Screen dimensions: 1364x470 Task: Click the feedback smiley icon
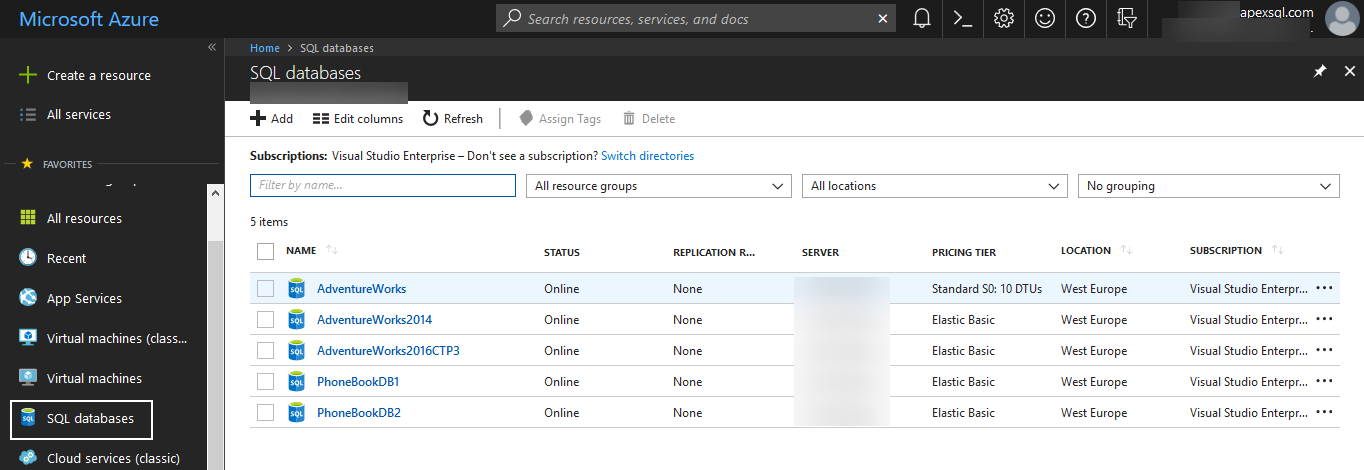1045,19
